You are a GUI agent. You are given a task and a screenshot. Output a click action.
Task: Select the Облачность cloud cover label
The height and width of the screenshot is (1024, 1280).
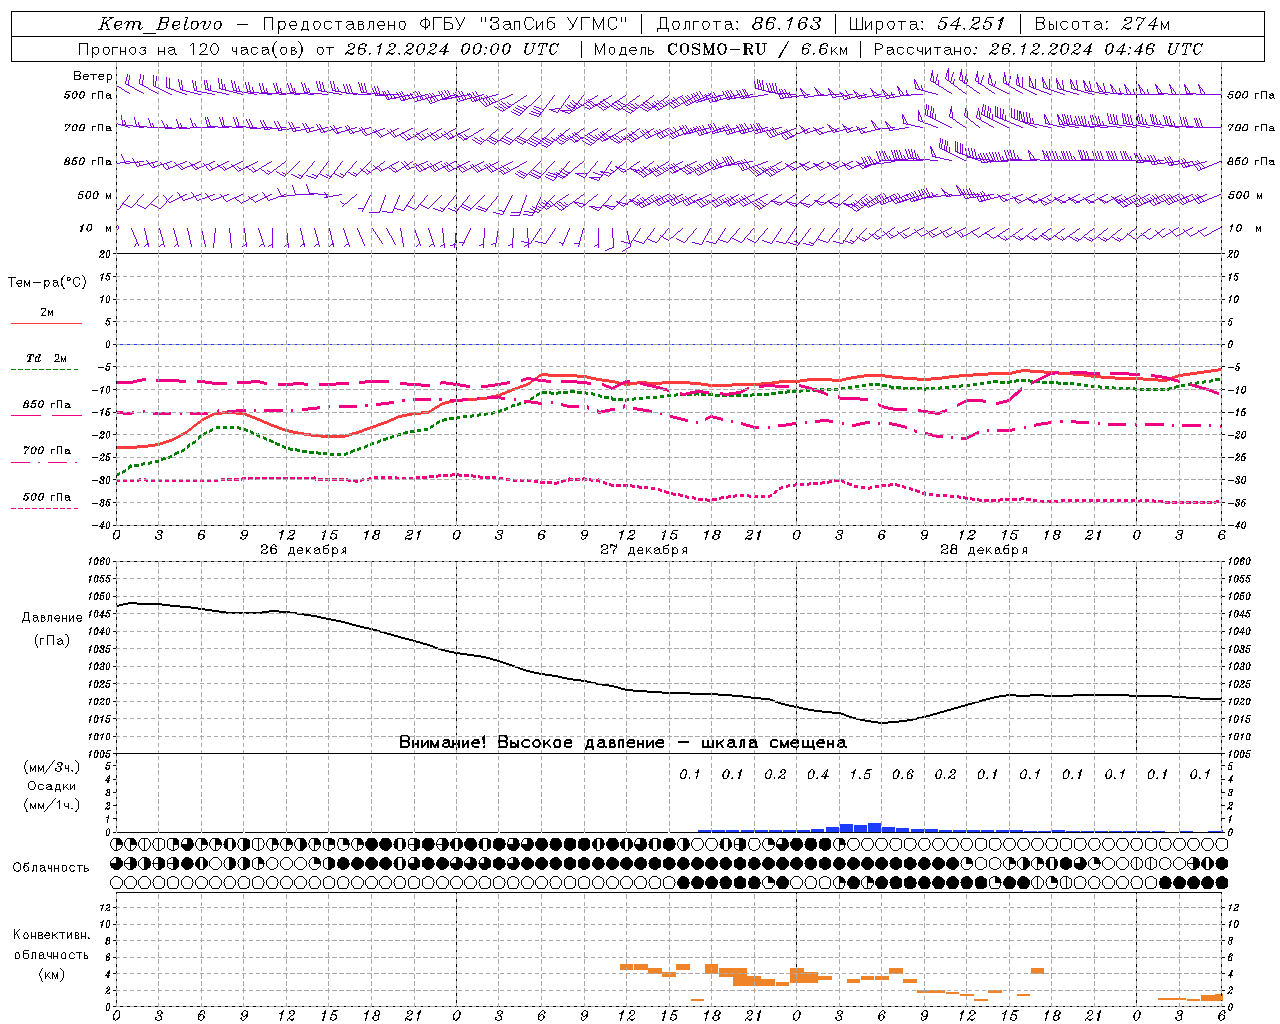(51, 867)
